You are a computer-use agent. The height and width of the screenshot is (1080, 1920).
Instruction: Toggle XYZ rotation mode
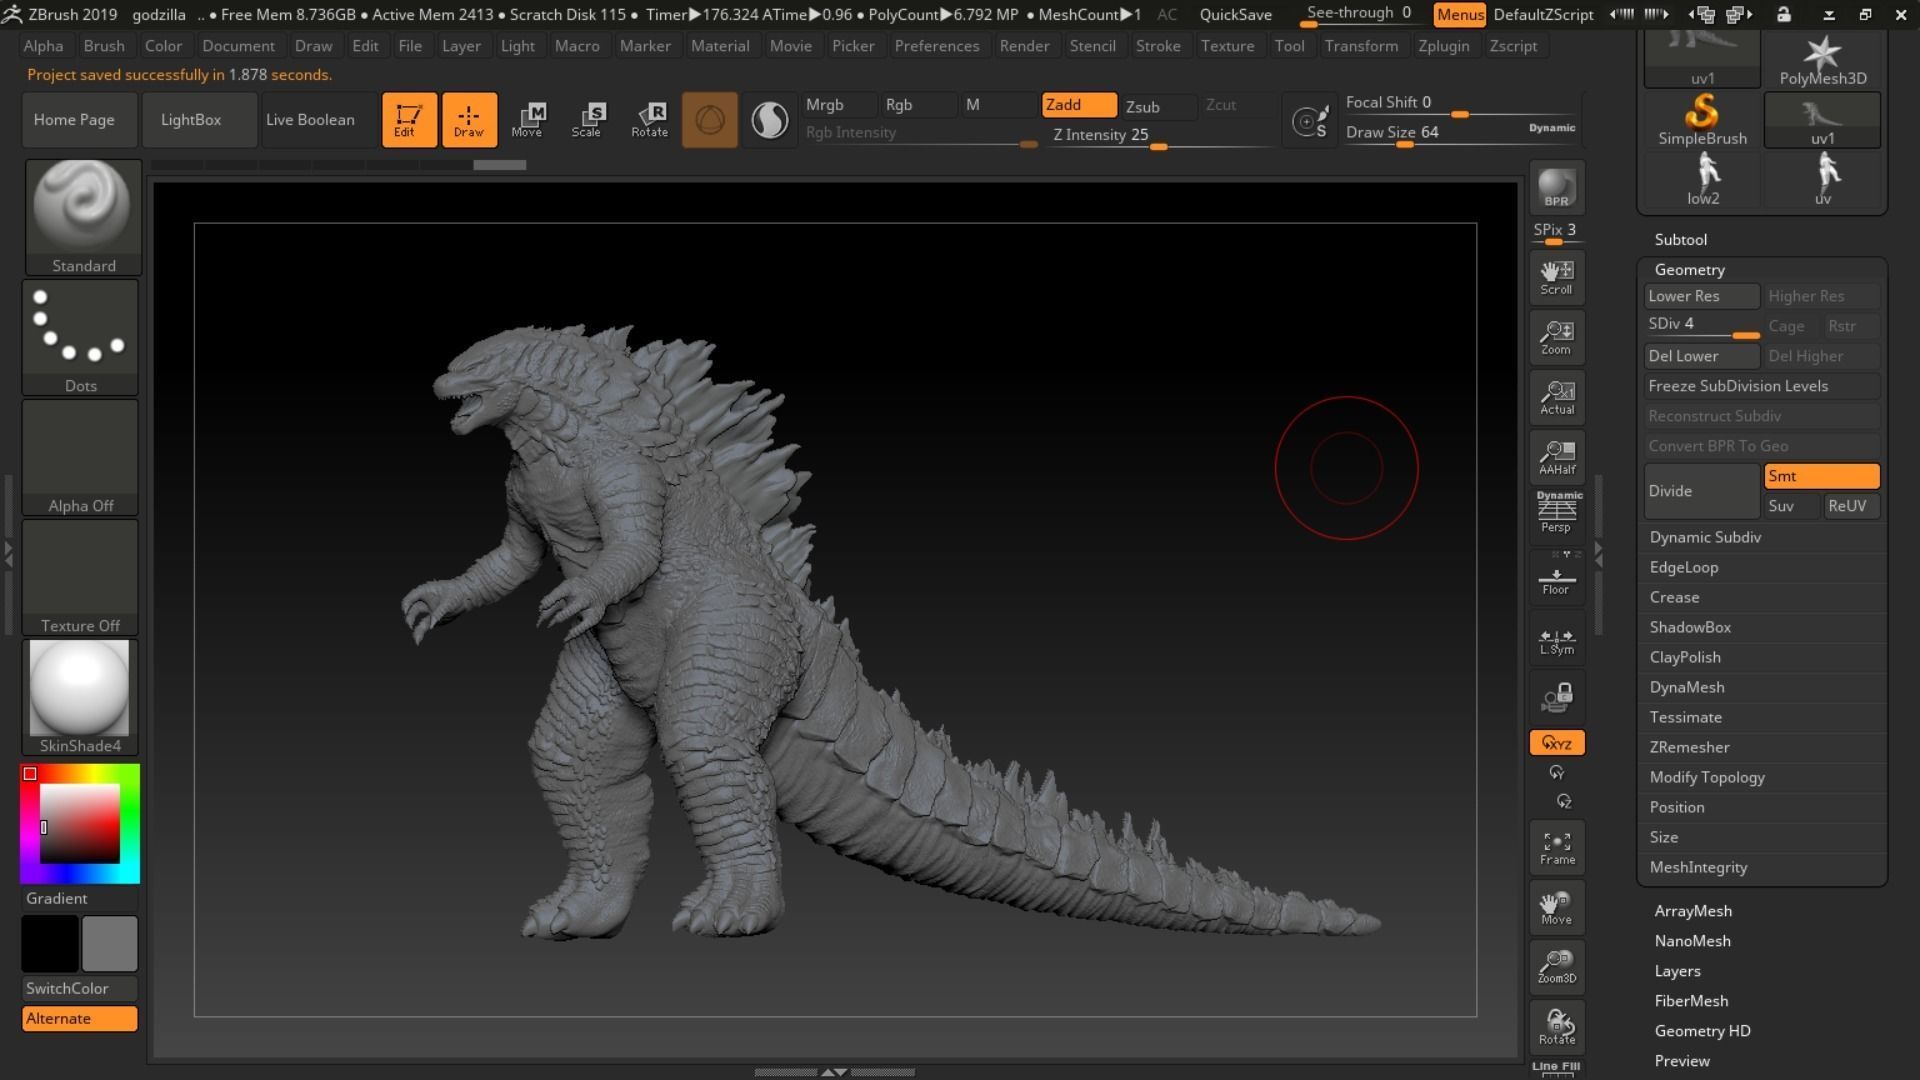coord(1557,743)
